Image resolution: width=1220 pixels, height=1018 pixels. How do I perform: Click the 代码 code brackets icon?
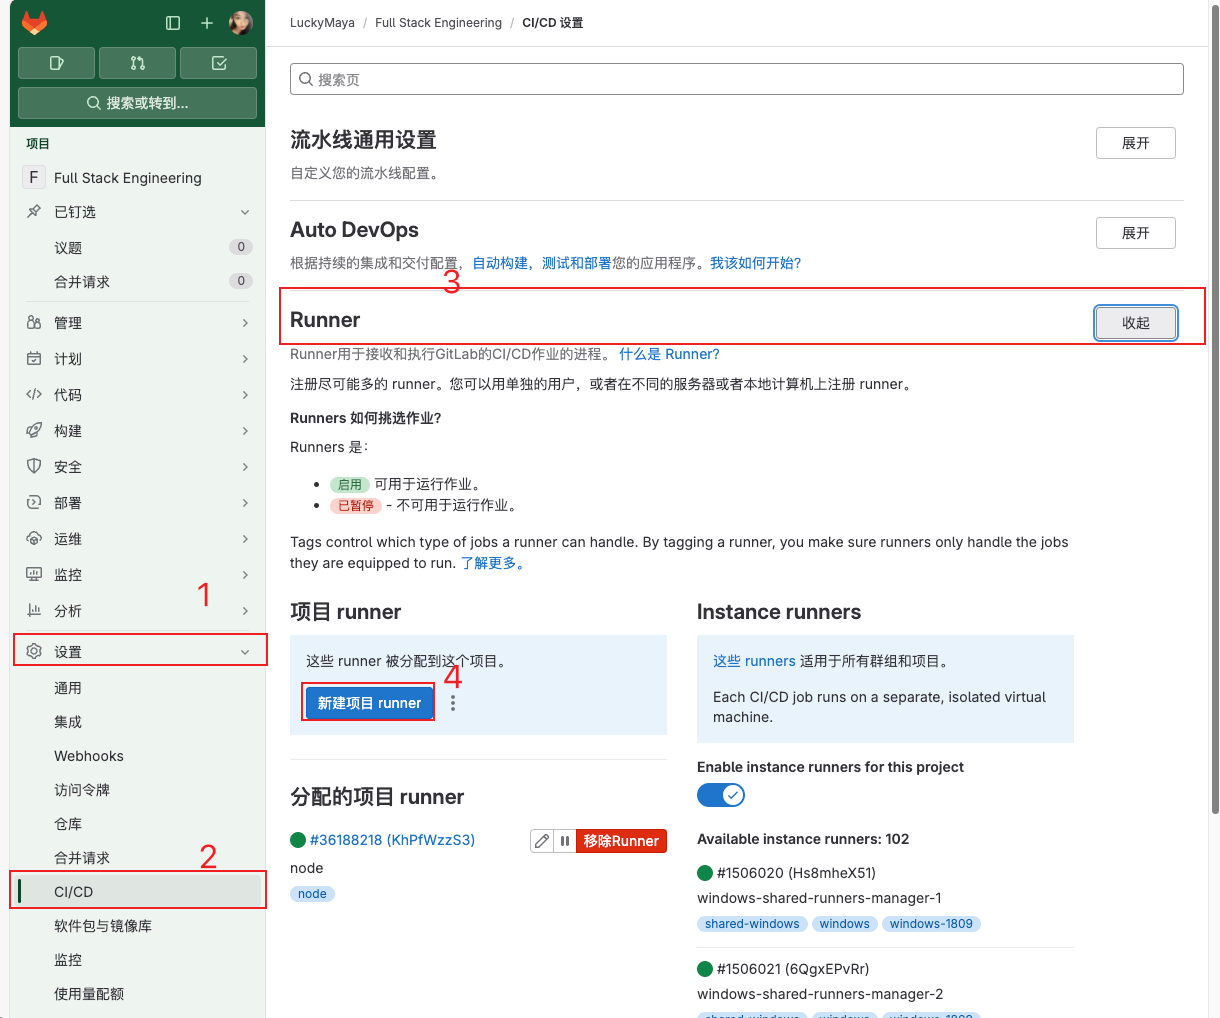click(34, 395)
